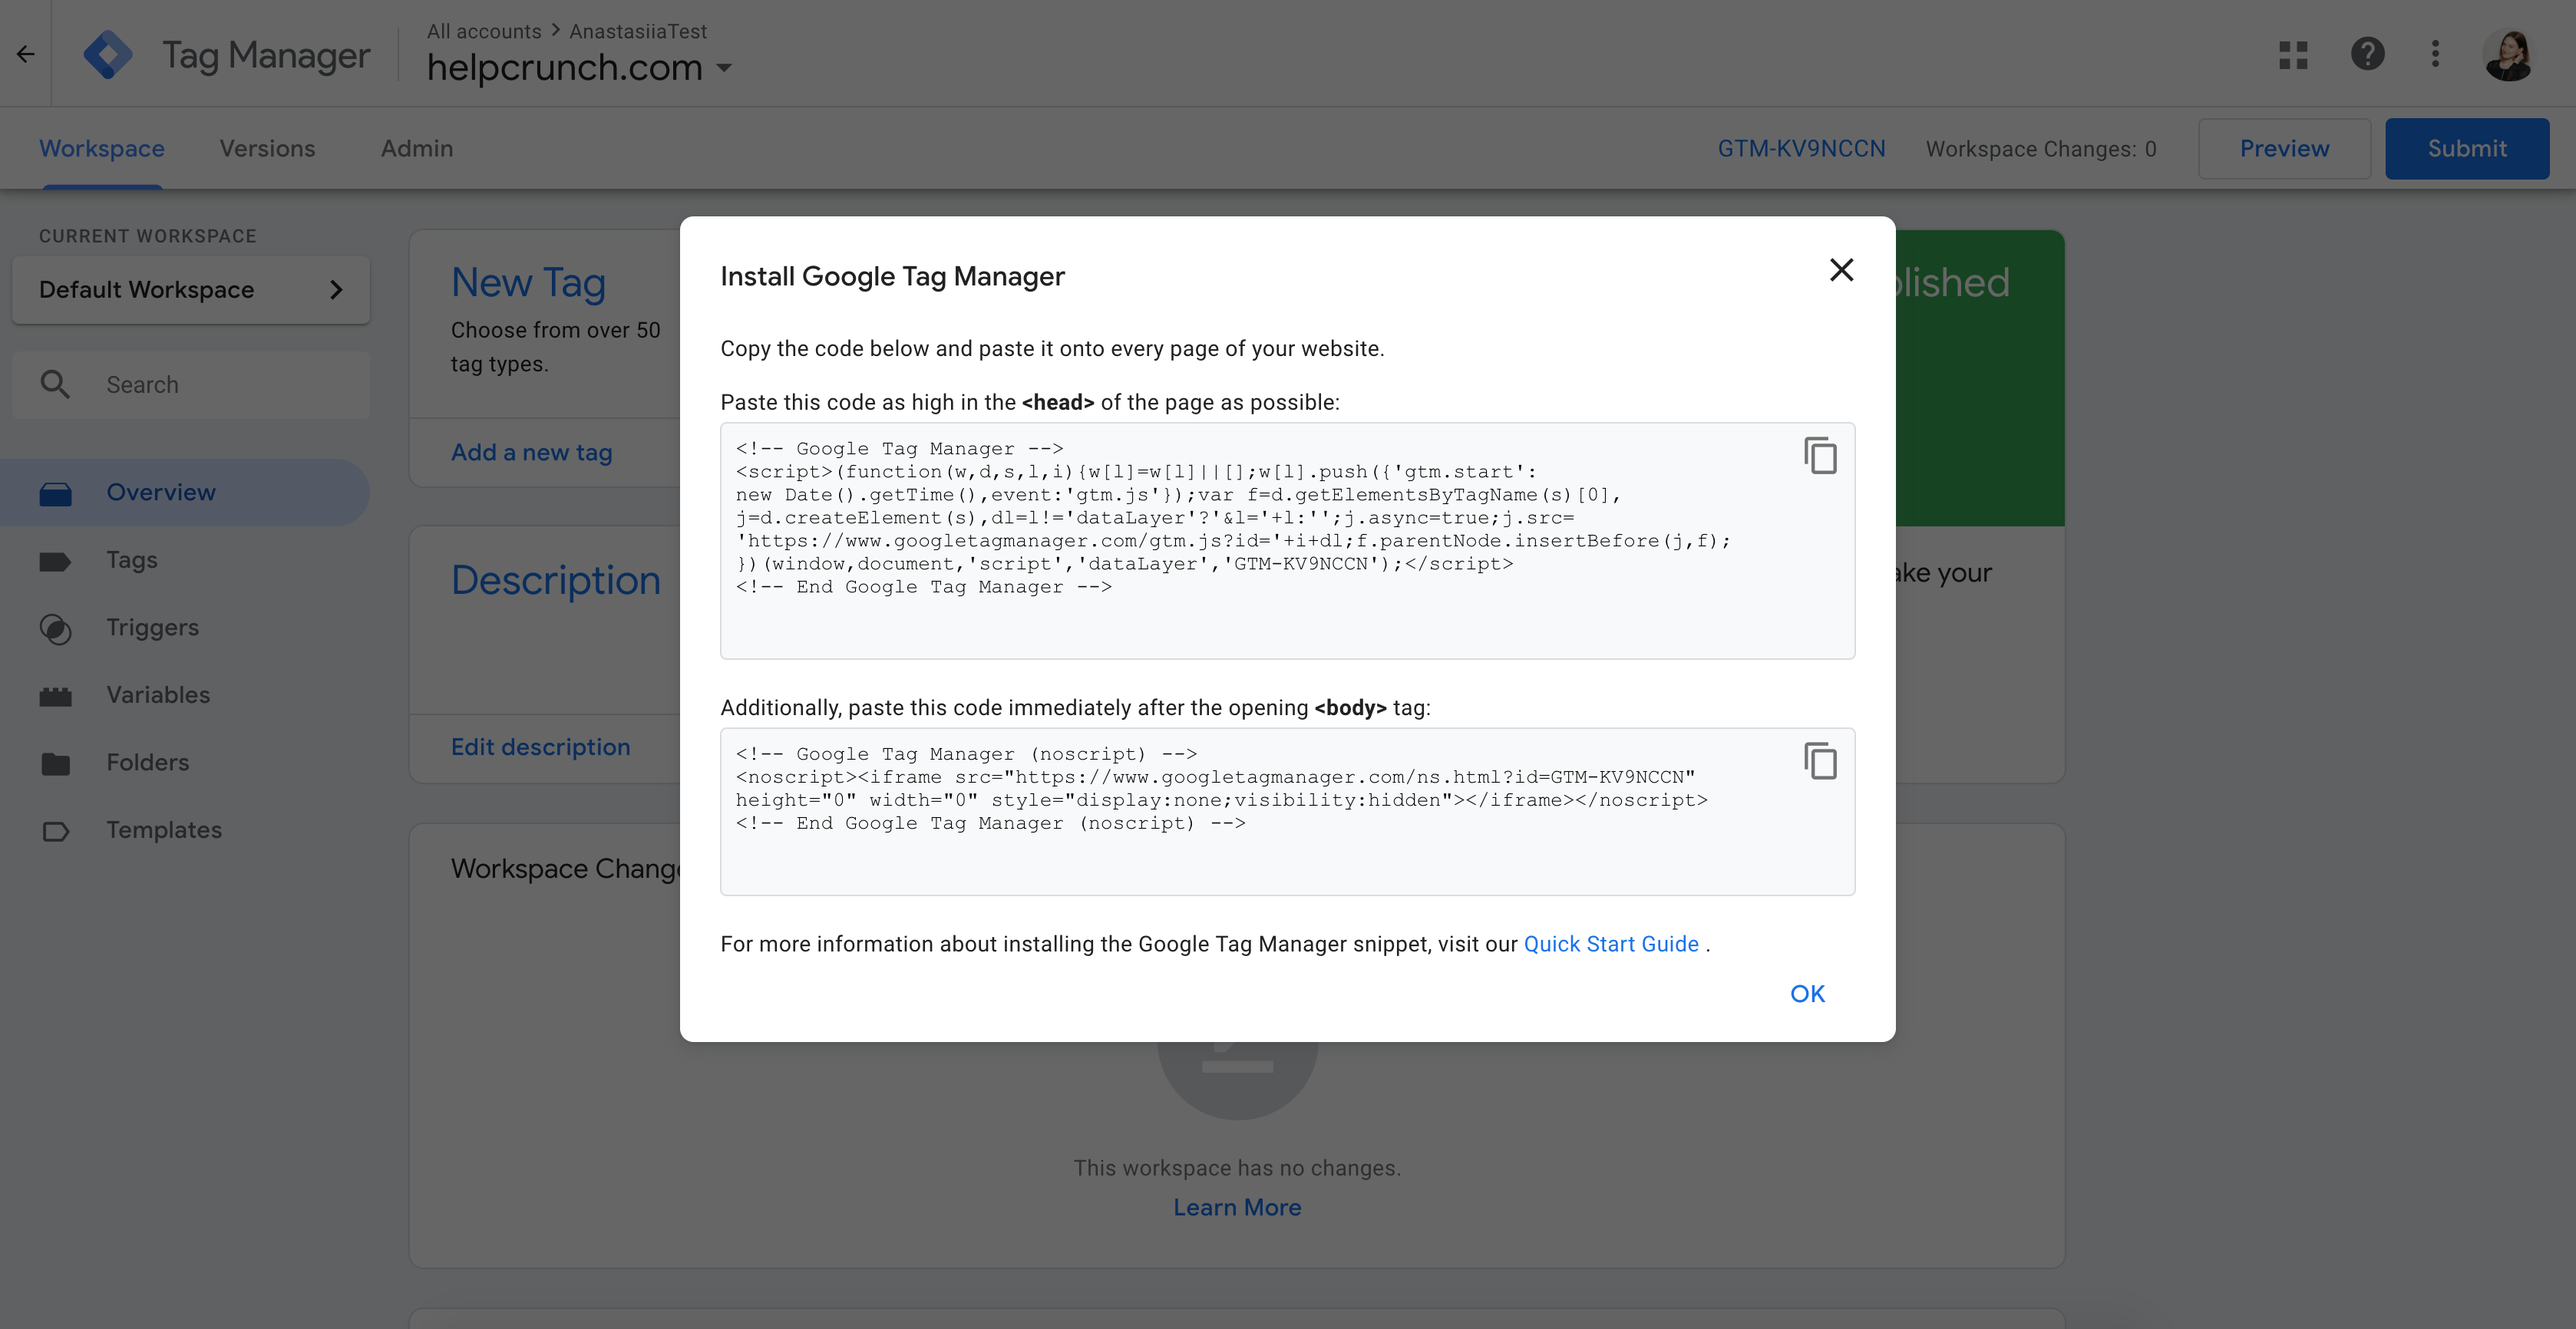
Task: Switch to the Versions tab
Action: 267,148
